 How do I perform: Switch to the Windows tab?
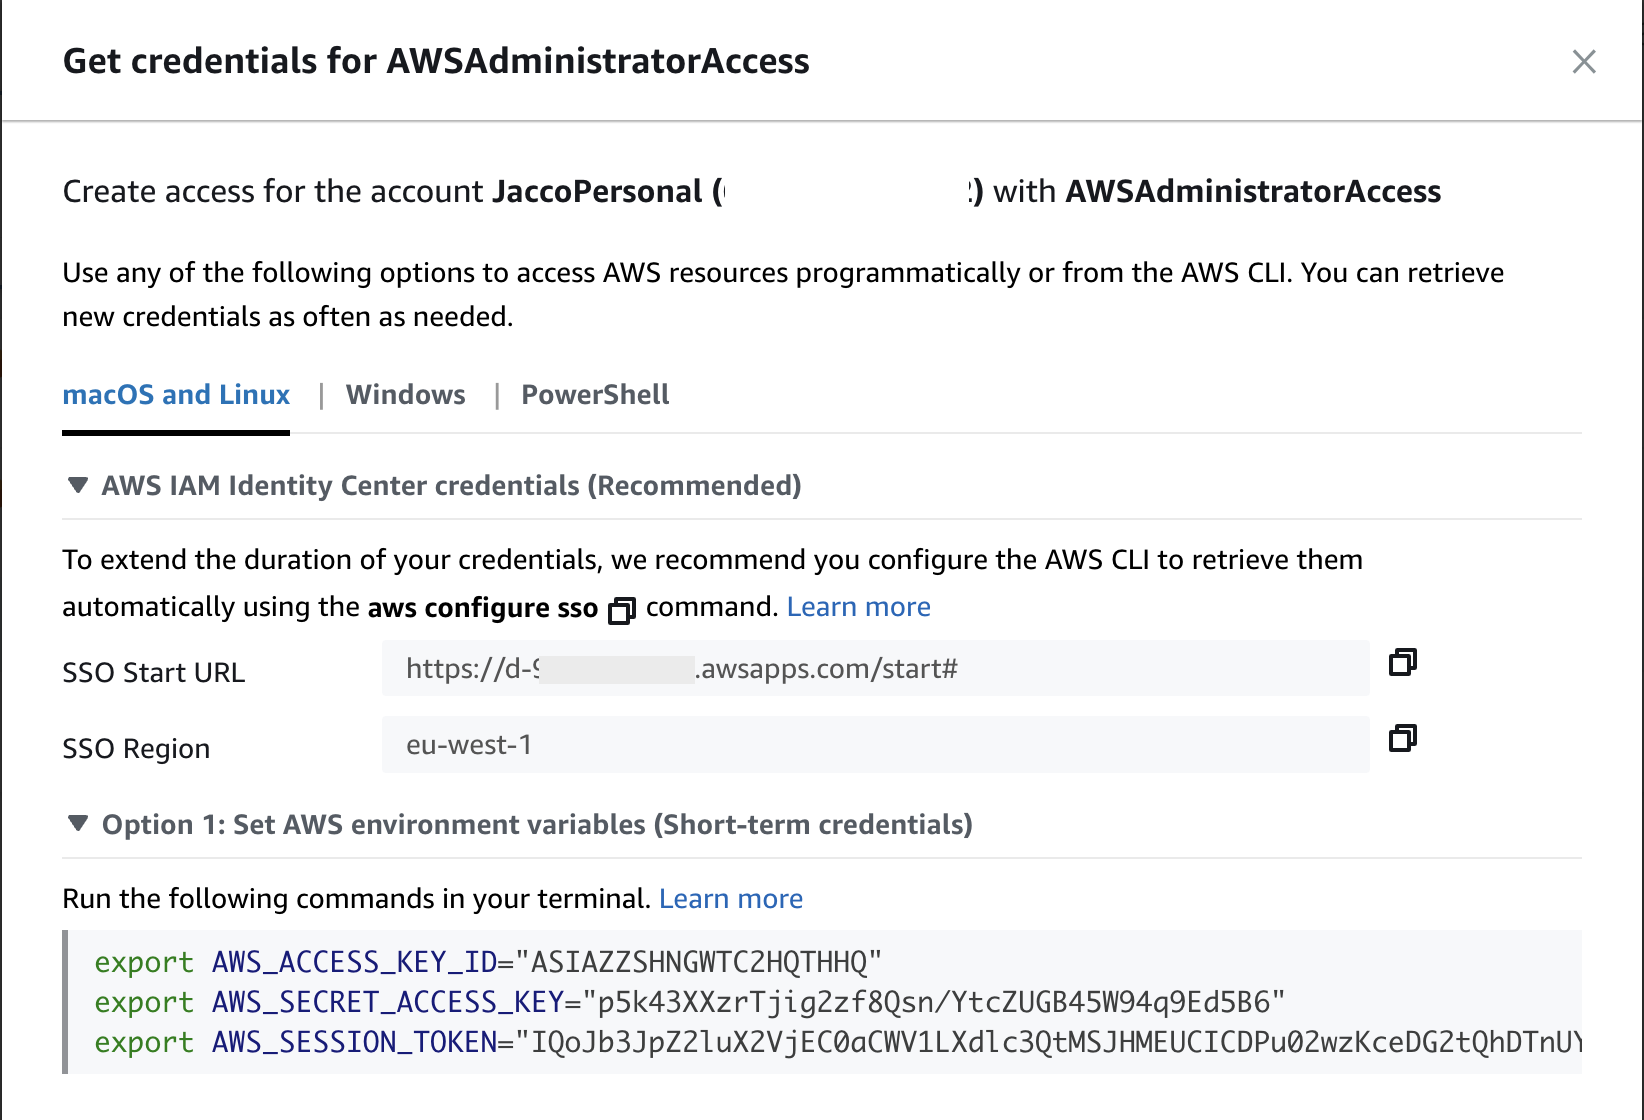point(406,395)
